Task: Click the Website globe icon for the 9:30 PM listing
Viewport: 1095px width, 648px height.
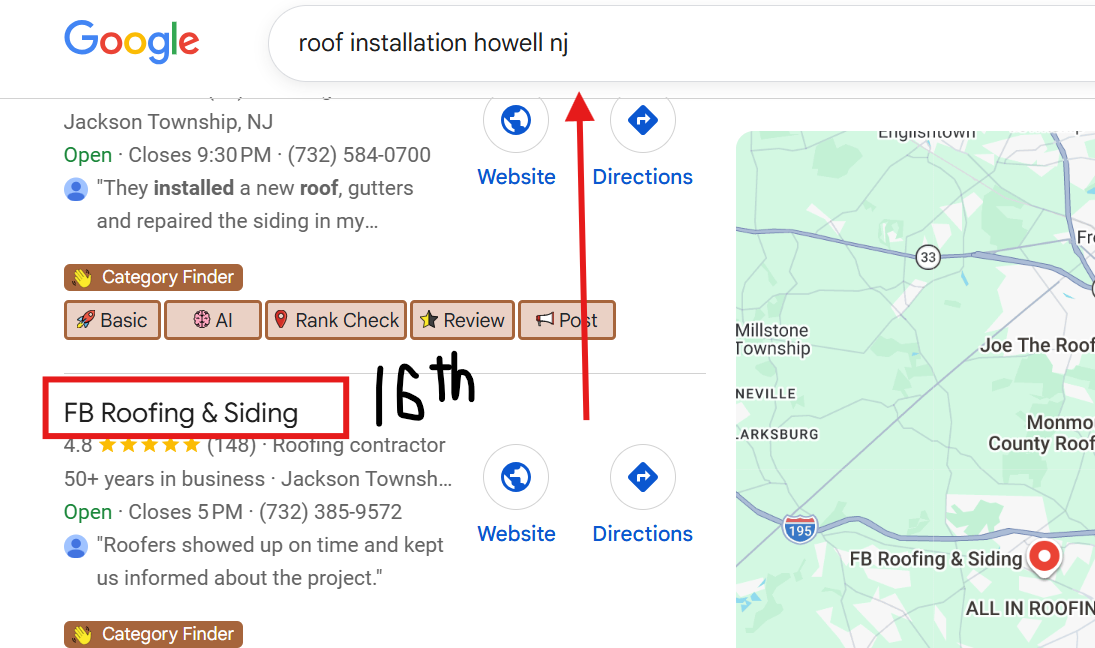Action: click(516, 121)
